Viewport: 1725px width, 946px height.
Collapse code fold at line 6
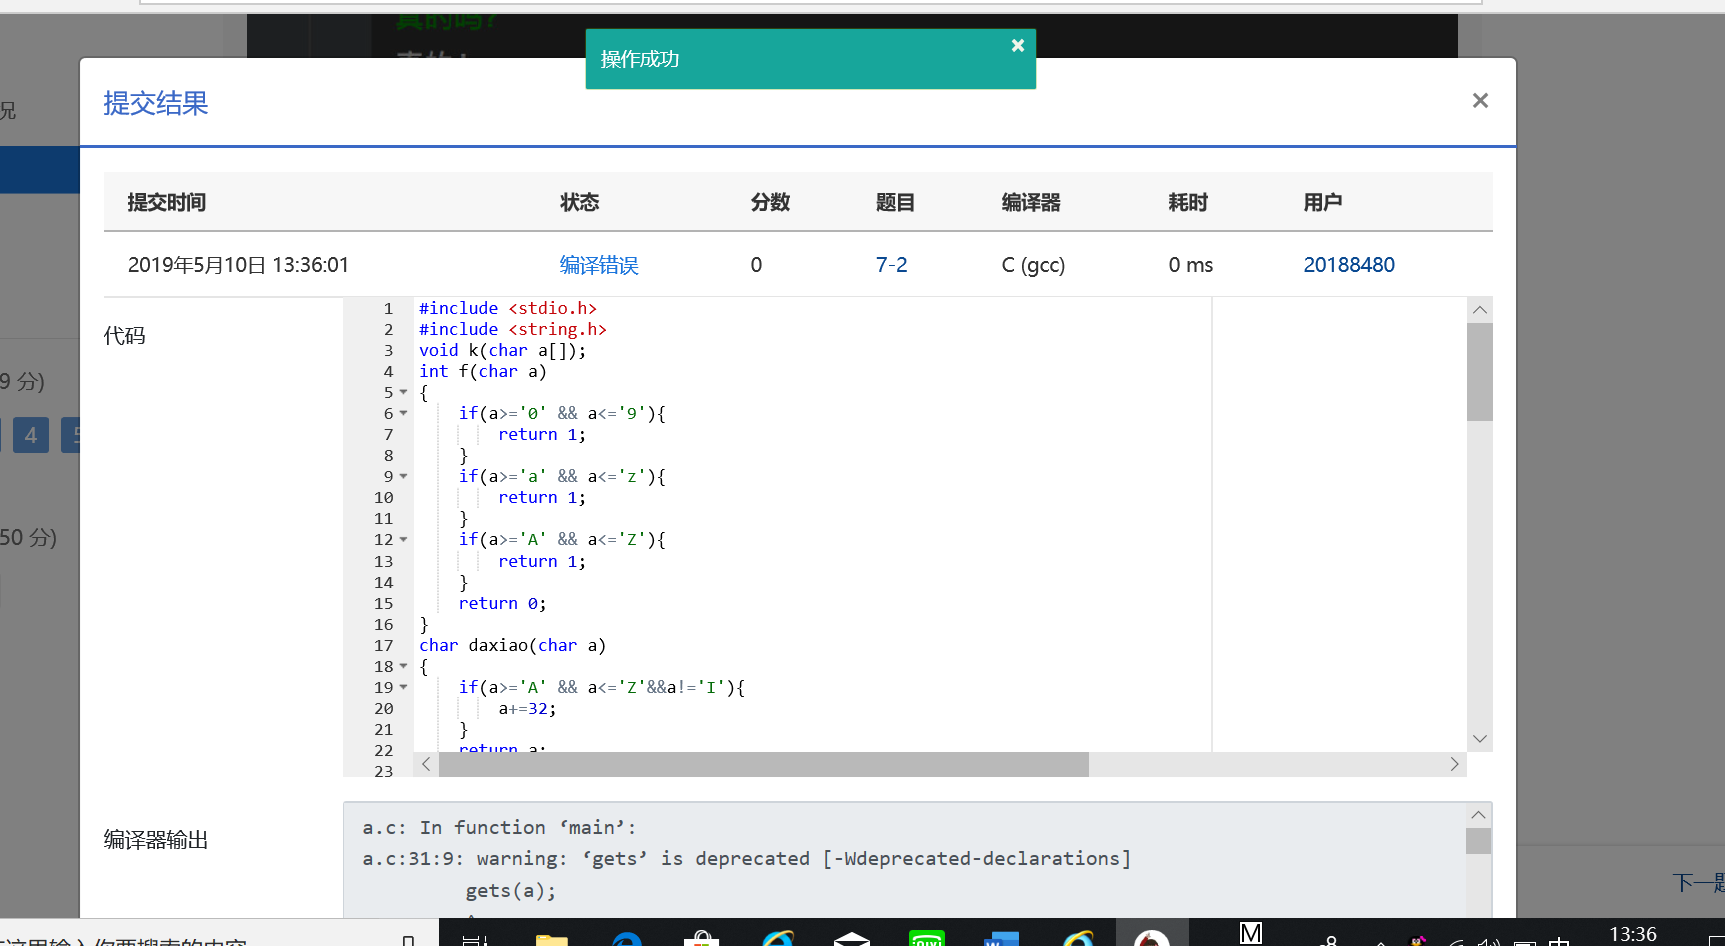point(404,413)
